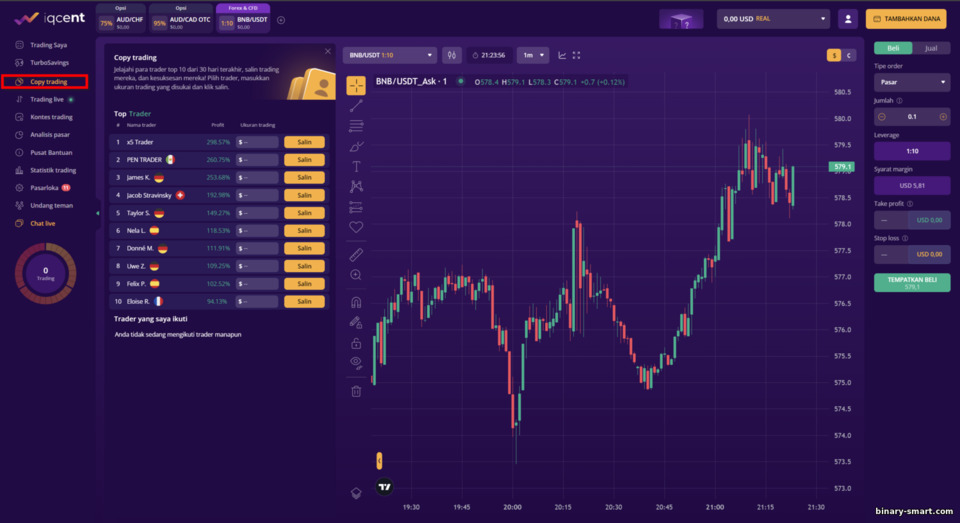Hide all drawings with eye icon
960x523 pixels.
[x=356, y=363]
